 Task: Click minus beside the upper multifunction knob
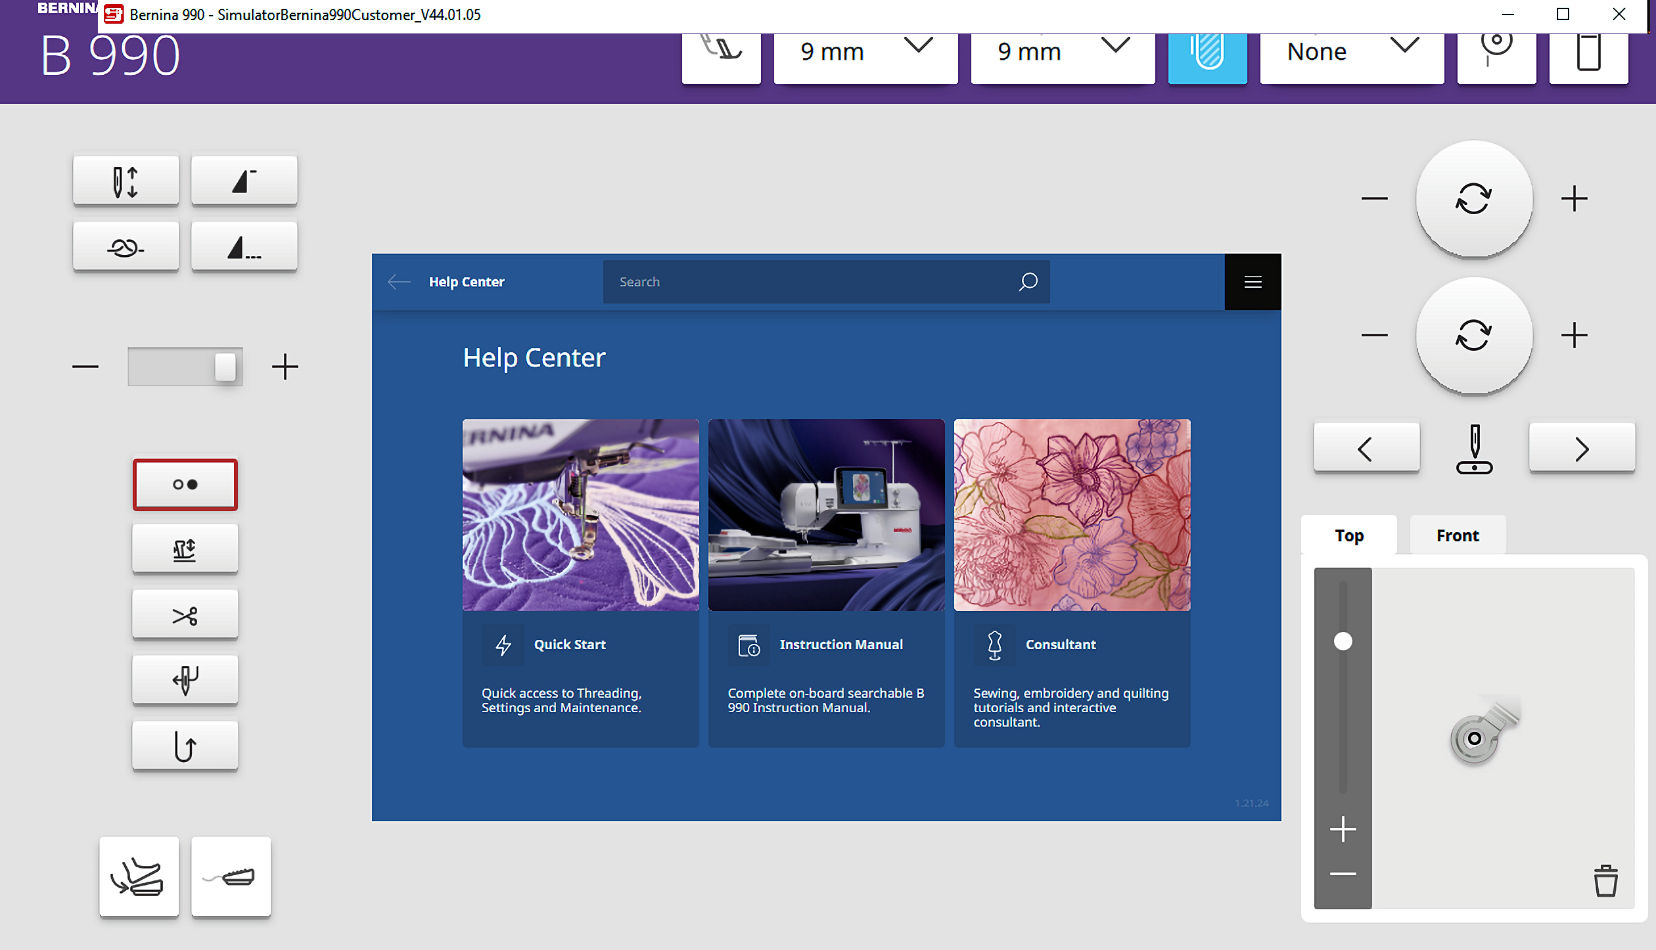tap(1375, 199)
